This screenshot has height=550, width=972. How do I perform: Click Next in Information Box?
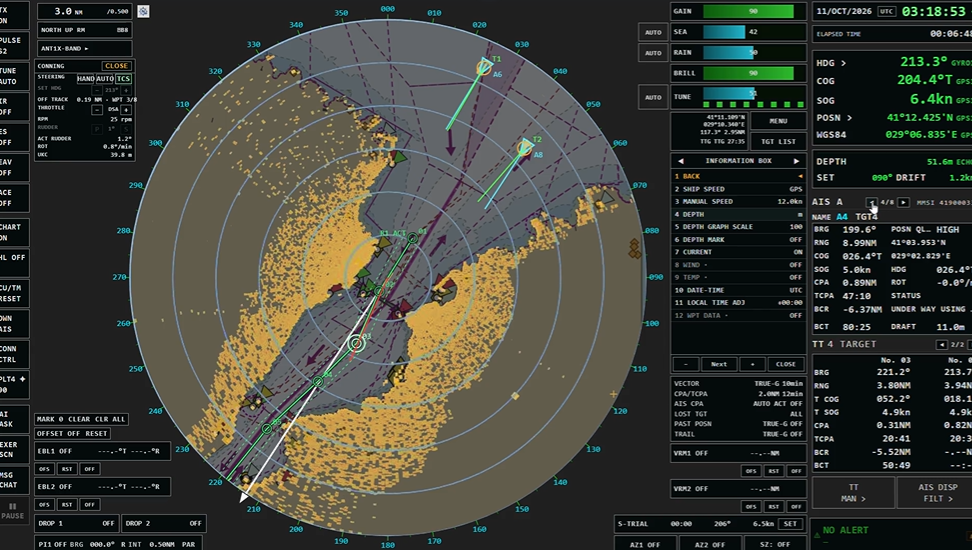(718, 364)
